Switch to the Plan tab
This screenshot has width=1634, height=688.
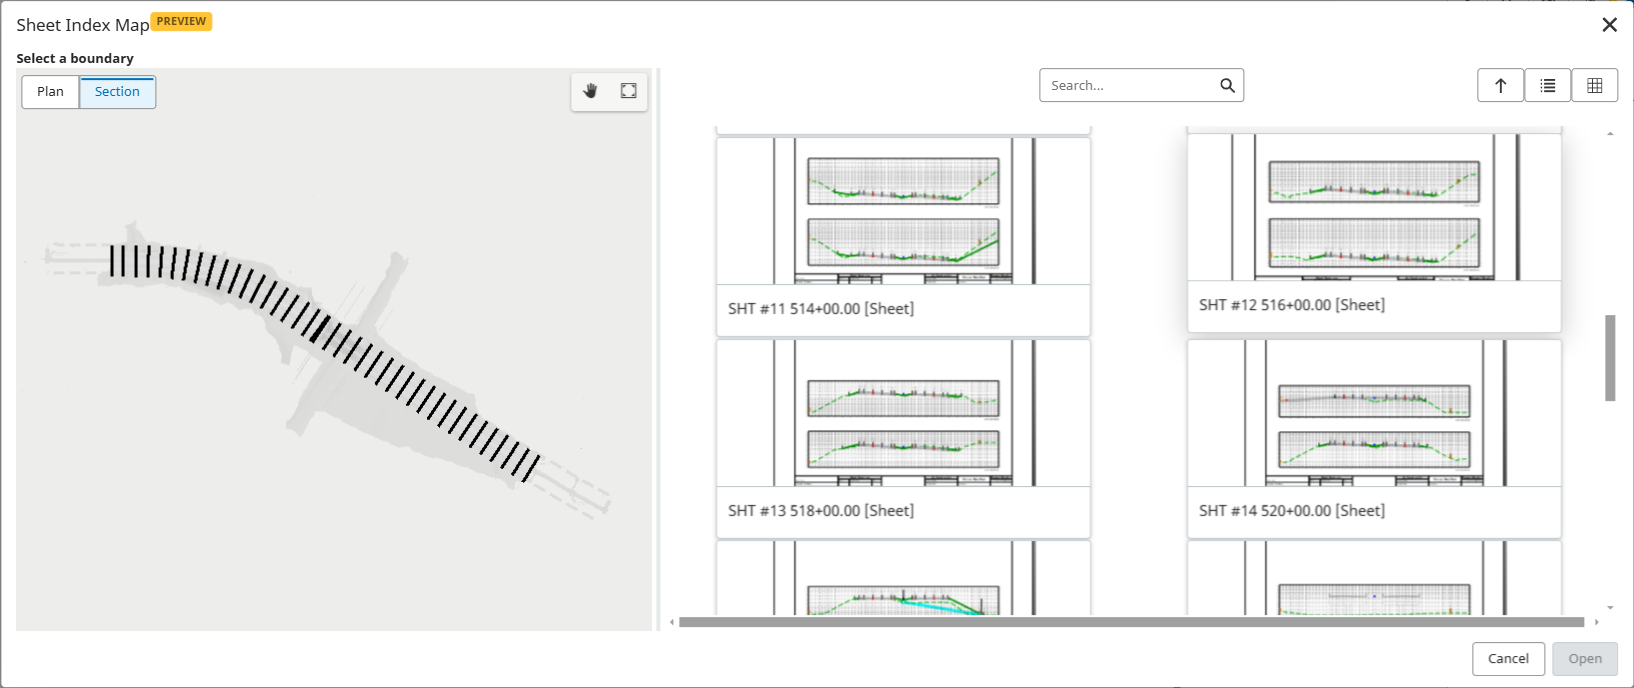tap(50, 92)
